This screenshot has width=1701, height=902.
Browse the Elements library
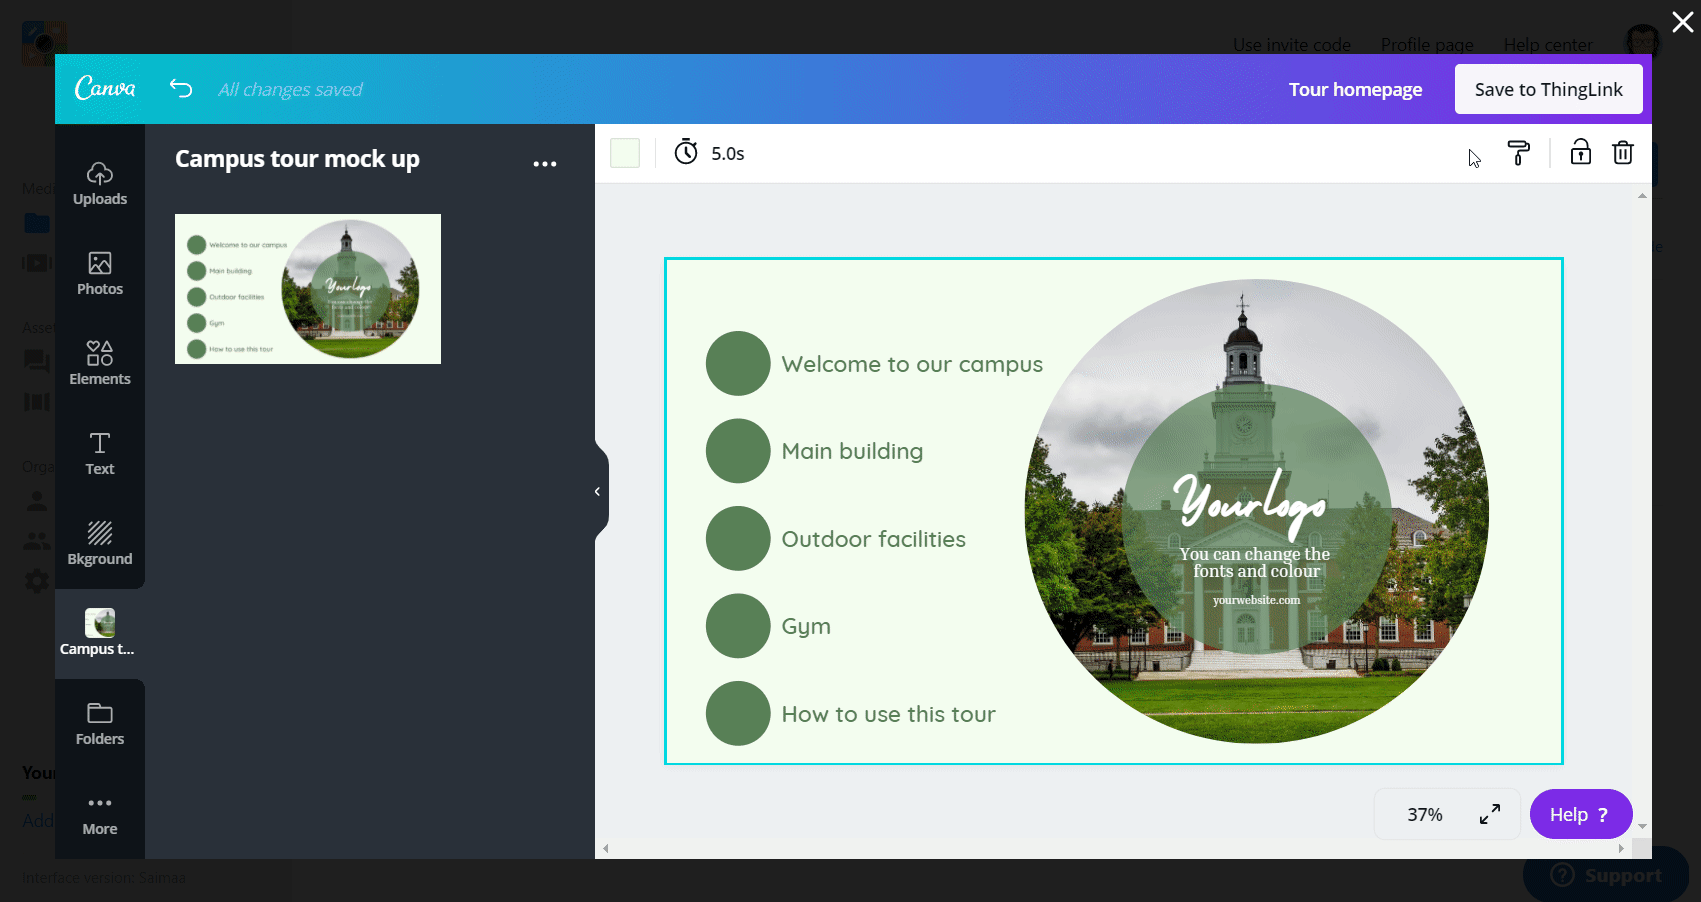(99, 362)
